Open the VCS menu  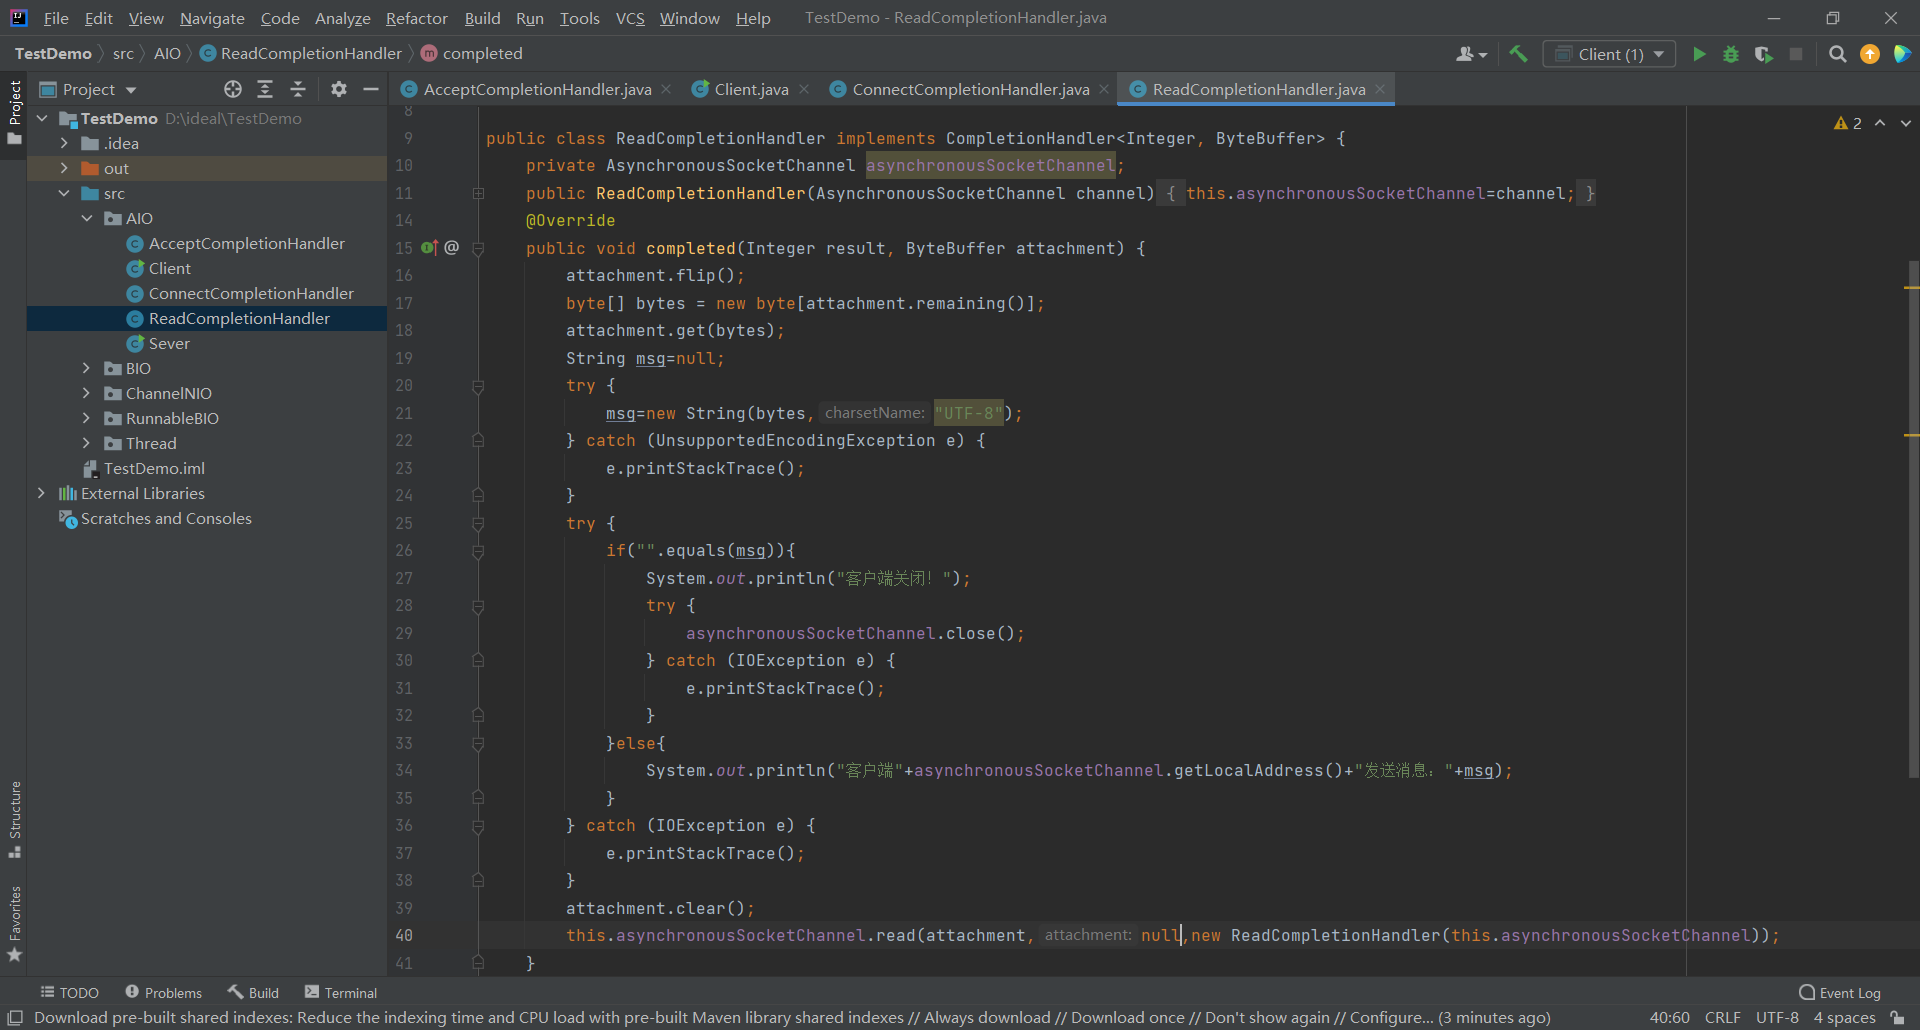tap(630, 18)
